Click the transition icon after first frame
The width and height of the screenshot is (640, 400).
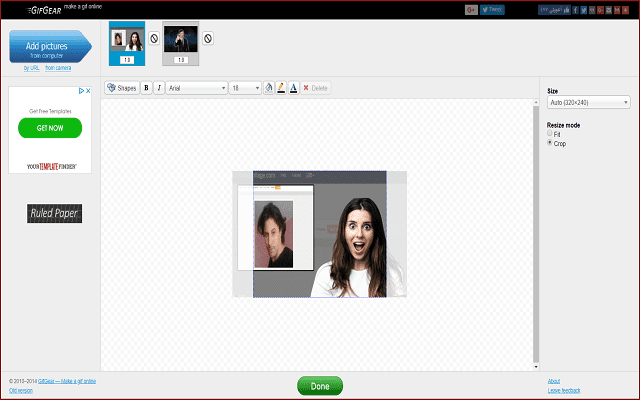[x=154, y=39]
